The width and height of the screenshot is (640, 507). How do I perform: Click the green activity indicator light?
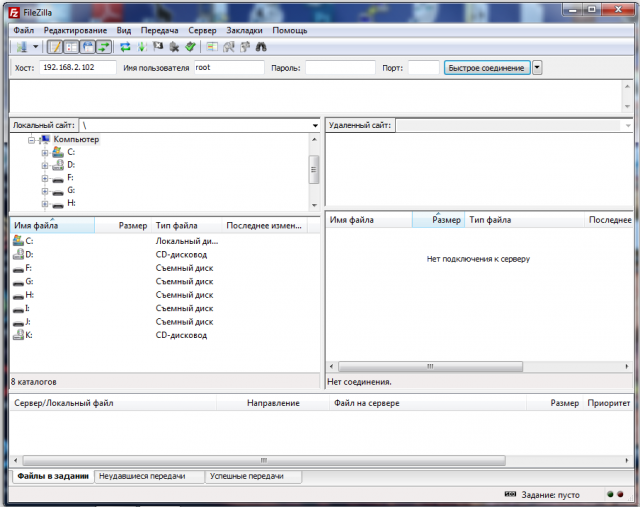611,494
